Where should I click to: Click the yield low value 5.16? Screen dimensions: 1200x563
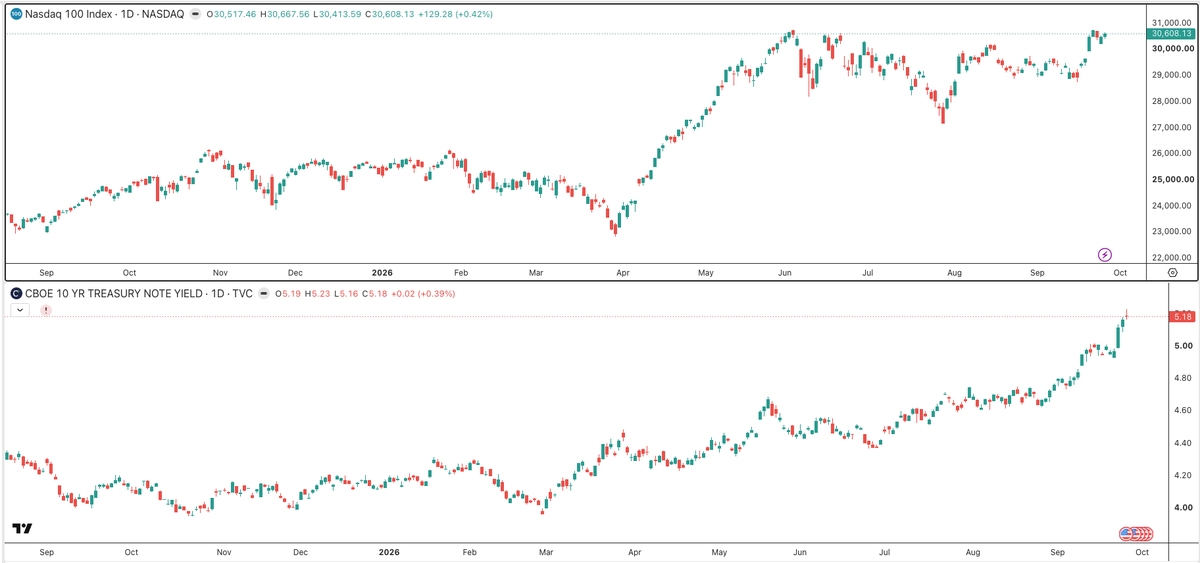pyautogui.click(x=350, y=294)
